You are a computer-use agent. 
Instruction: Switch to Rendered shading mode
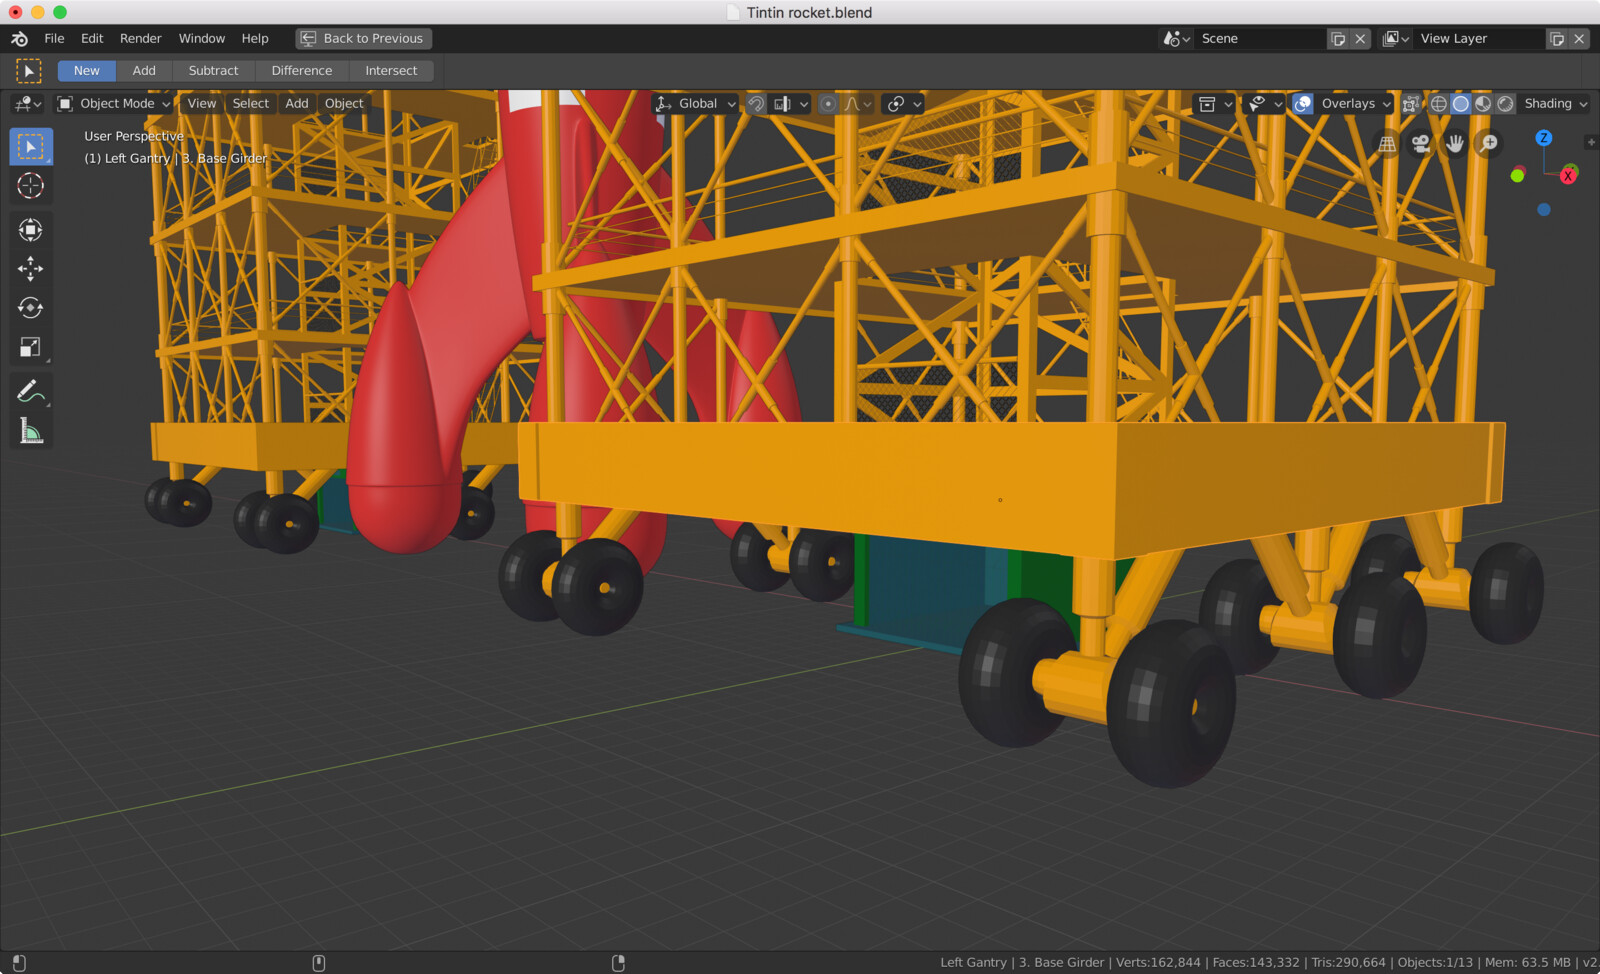(x=1505, y=103)
